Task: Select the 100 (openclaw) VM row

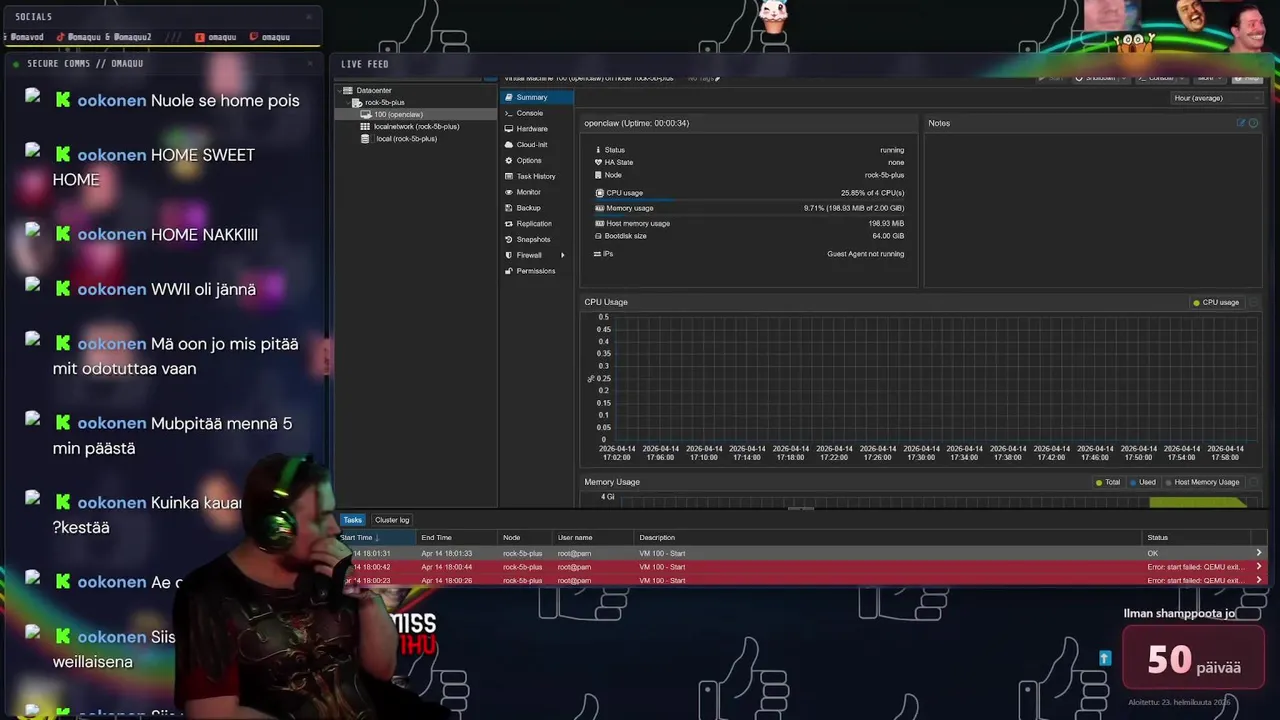Action: pos(416,115)
